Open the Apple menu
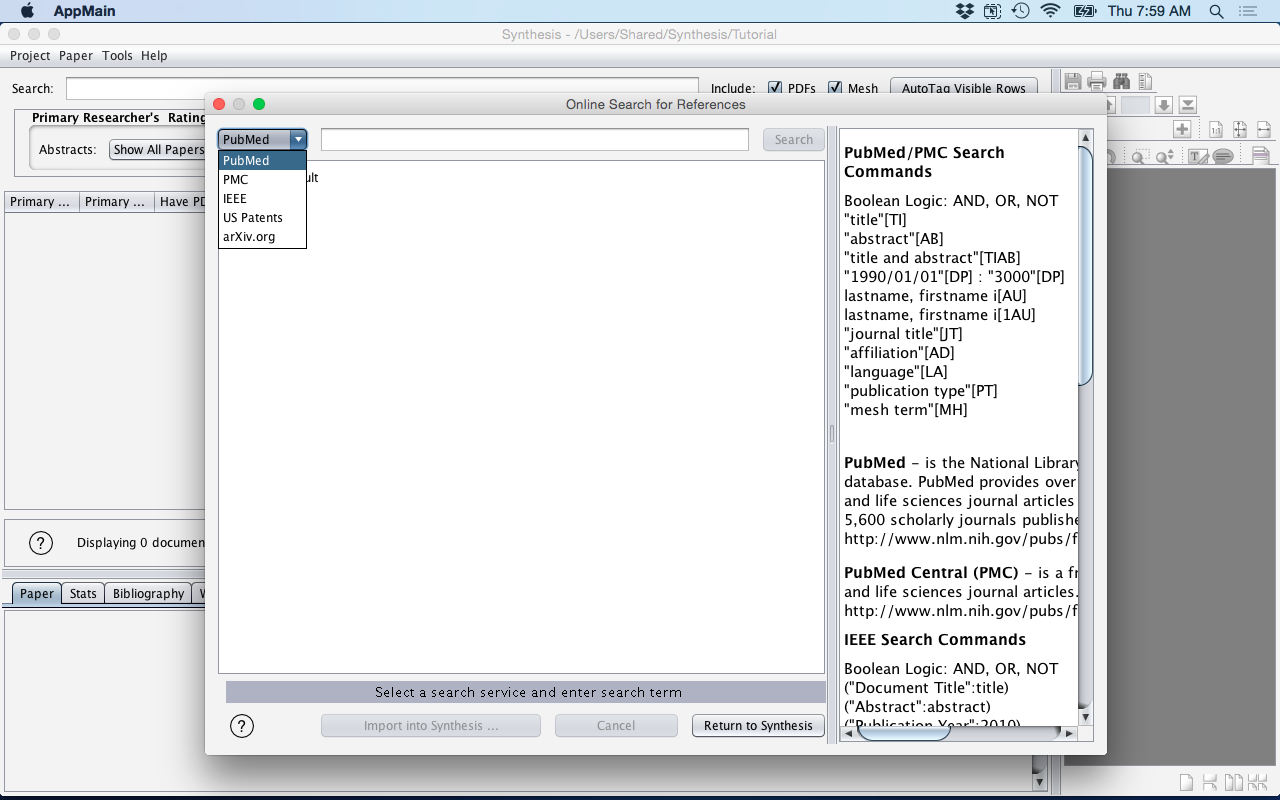The image size is (1280, 800). click(27, 11)
